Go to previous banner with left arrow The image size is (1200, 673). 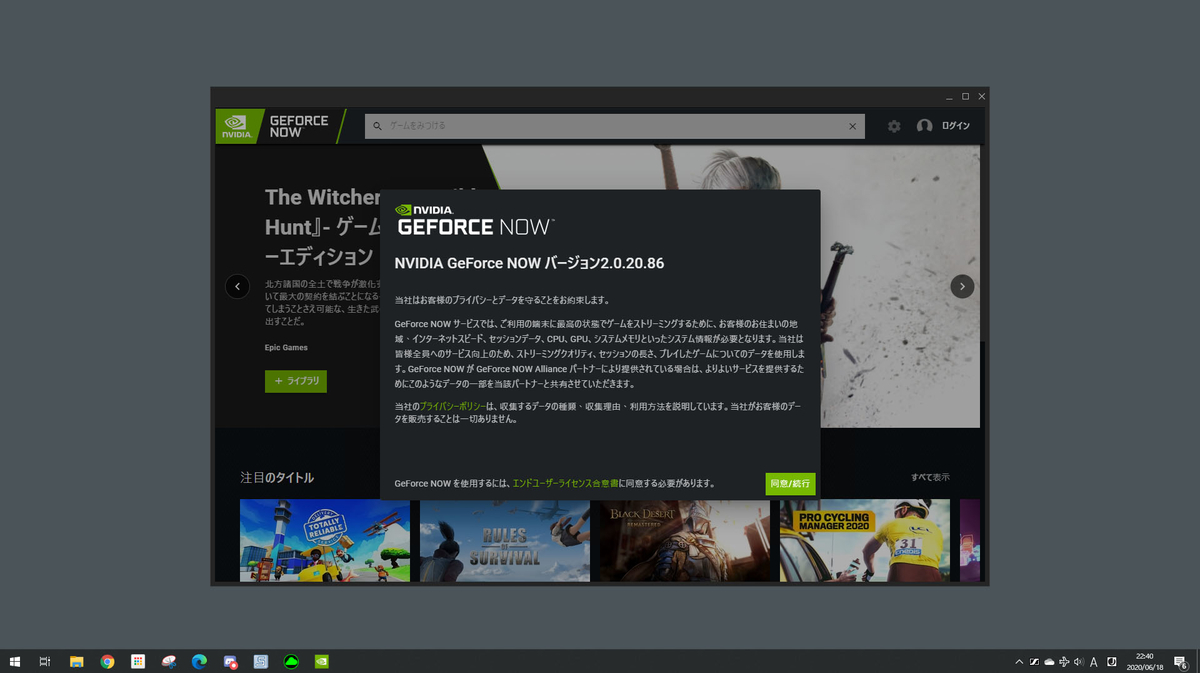point(237,286)
